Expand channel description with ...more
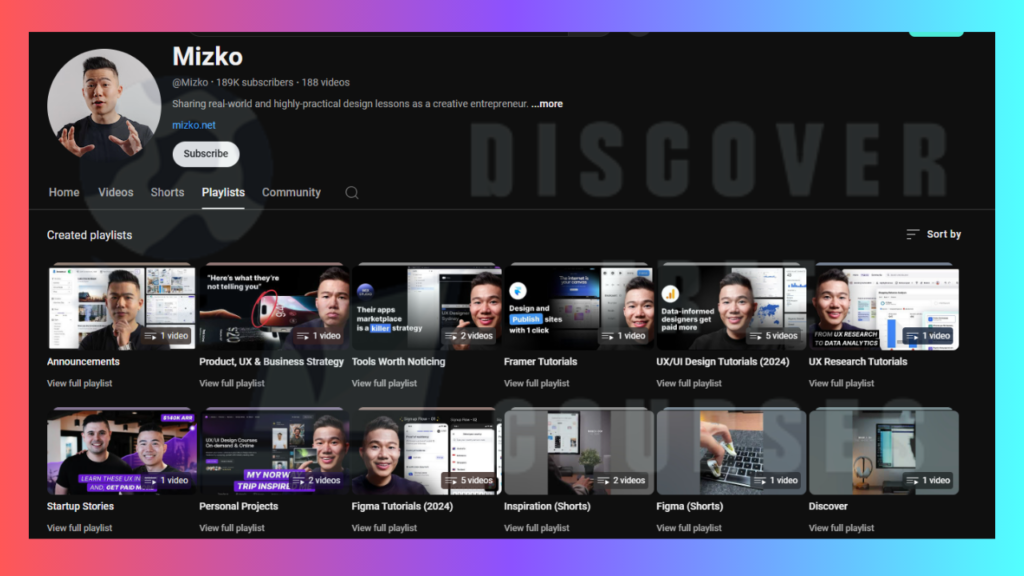This screenshot has width=1024, height=576. coord(547,104)
